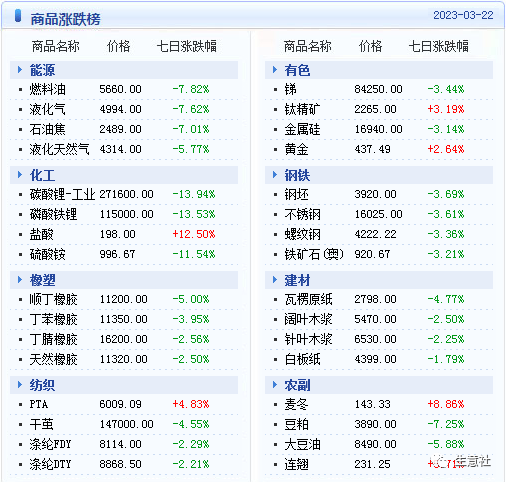Image resolution: width=506 pixels, height=482 pixels.
Task: Select the 涤纶FDY commodity name
Action: 50,444
